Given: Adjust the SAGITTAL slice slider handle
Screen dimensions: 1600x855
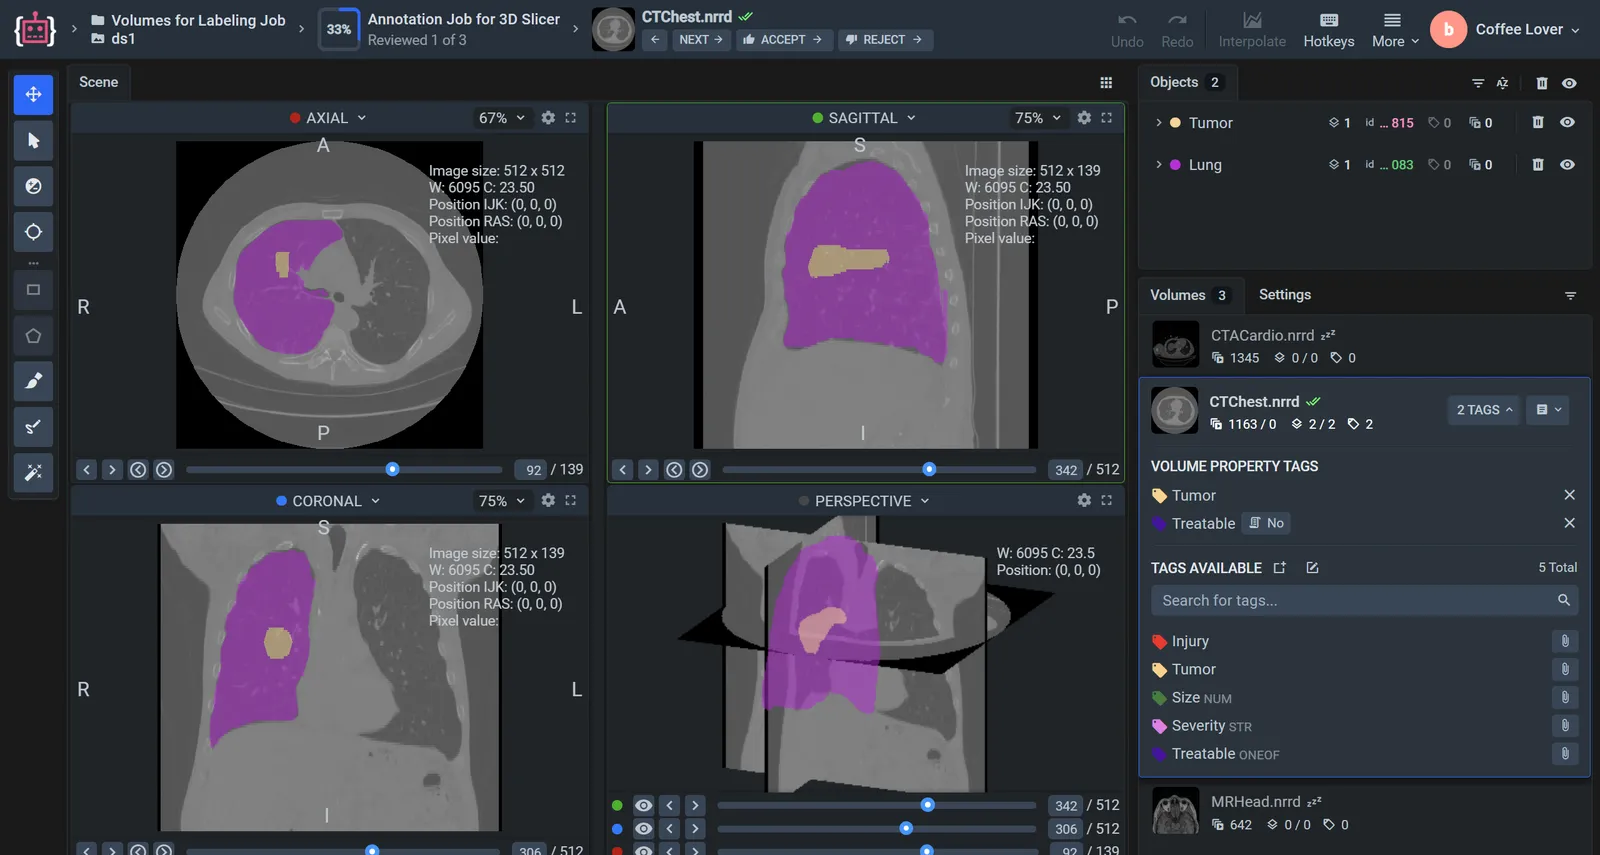Looking at the screenshot, I should tap(929, 469).
